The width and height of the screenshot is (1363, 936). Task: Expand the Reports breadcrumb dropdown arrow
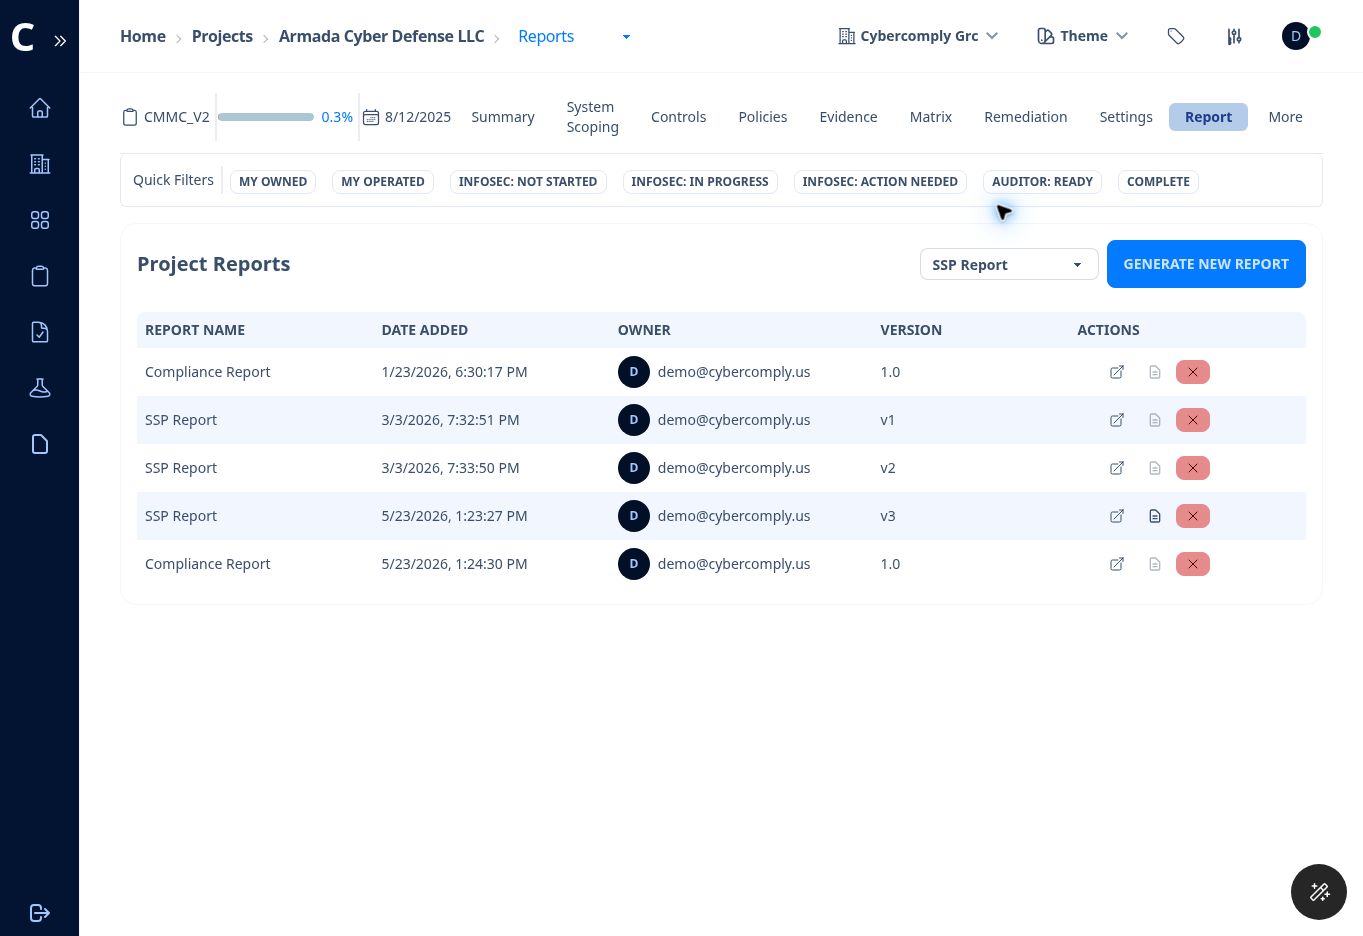[x=626, y=37]
